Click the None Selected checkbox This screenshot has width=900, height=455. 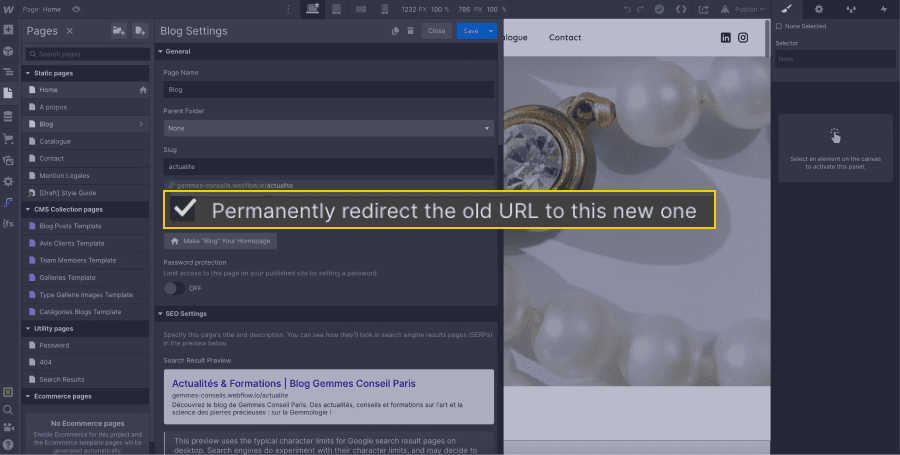click(x=779, y=26)
